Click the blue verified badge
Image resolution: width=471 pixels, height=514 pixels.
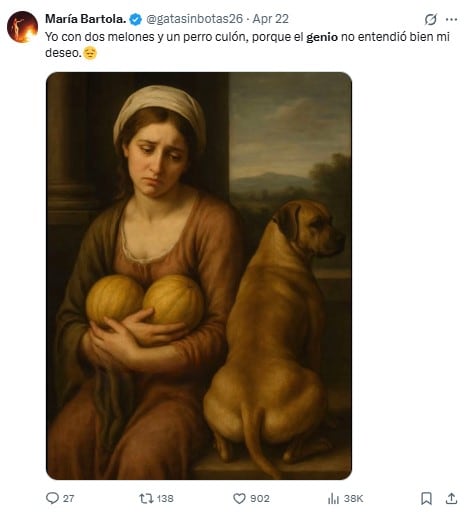click(135, 19)
